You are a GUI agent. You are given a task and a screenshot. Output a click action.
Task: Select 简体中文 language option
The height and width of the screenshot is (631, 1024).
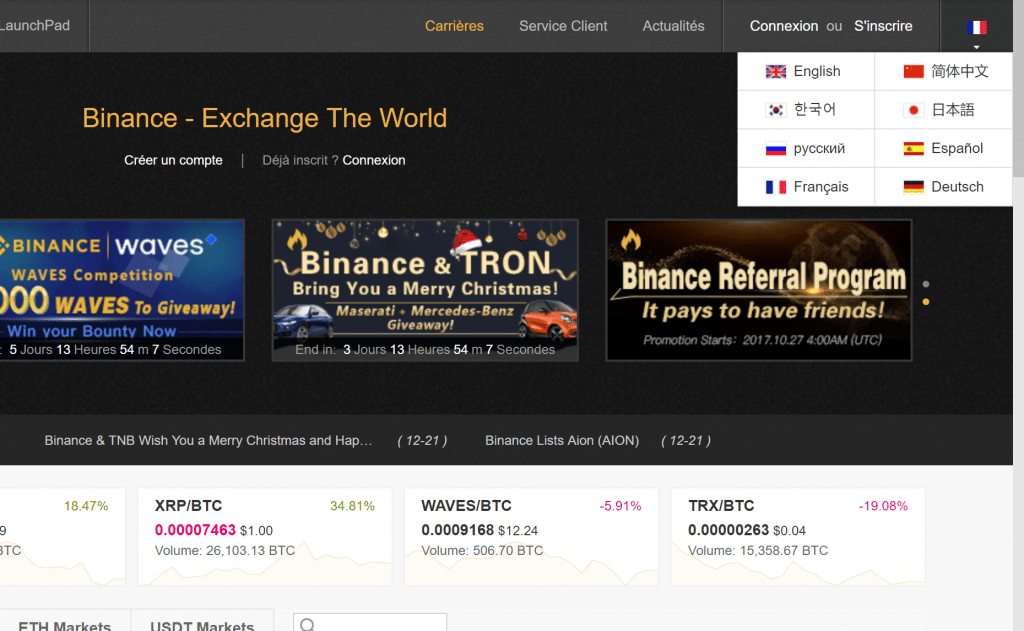(944, 71)
